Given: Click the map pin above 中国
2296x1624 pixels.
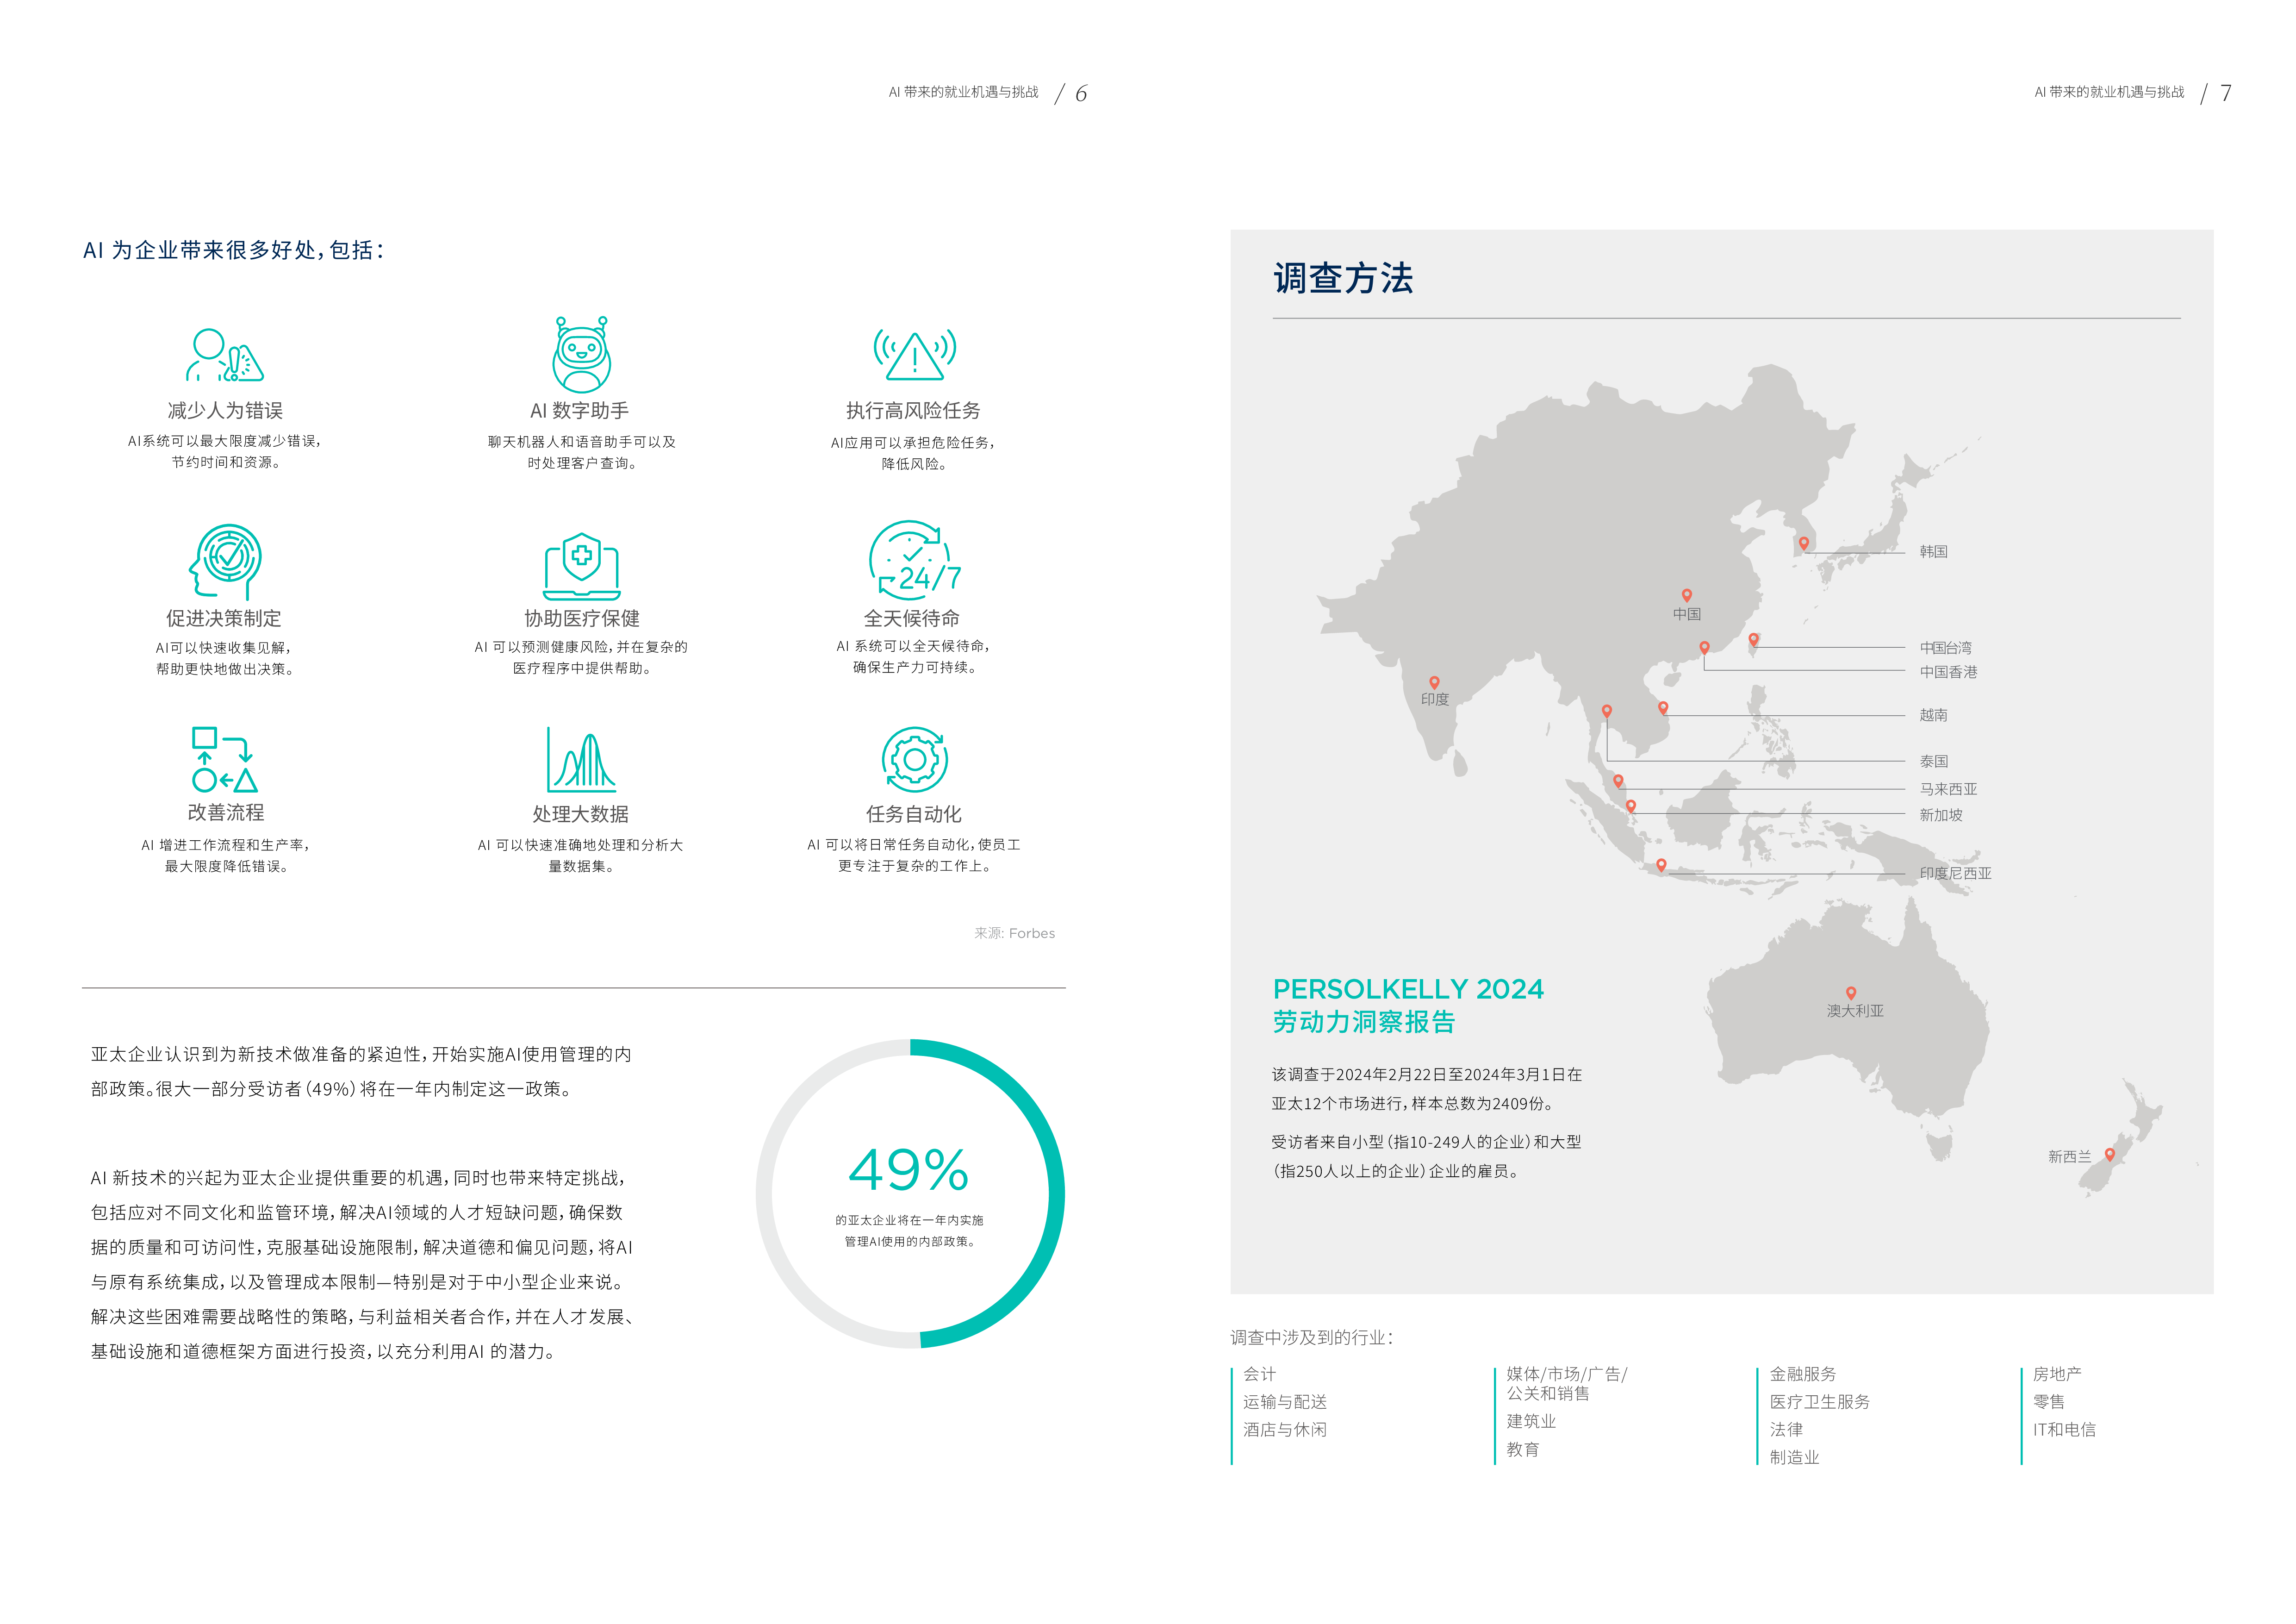Looking at the screenshot, I should point(1687,595).
